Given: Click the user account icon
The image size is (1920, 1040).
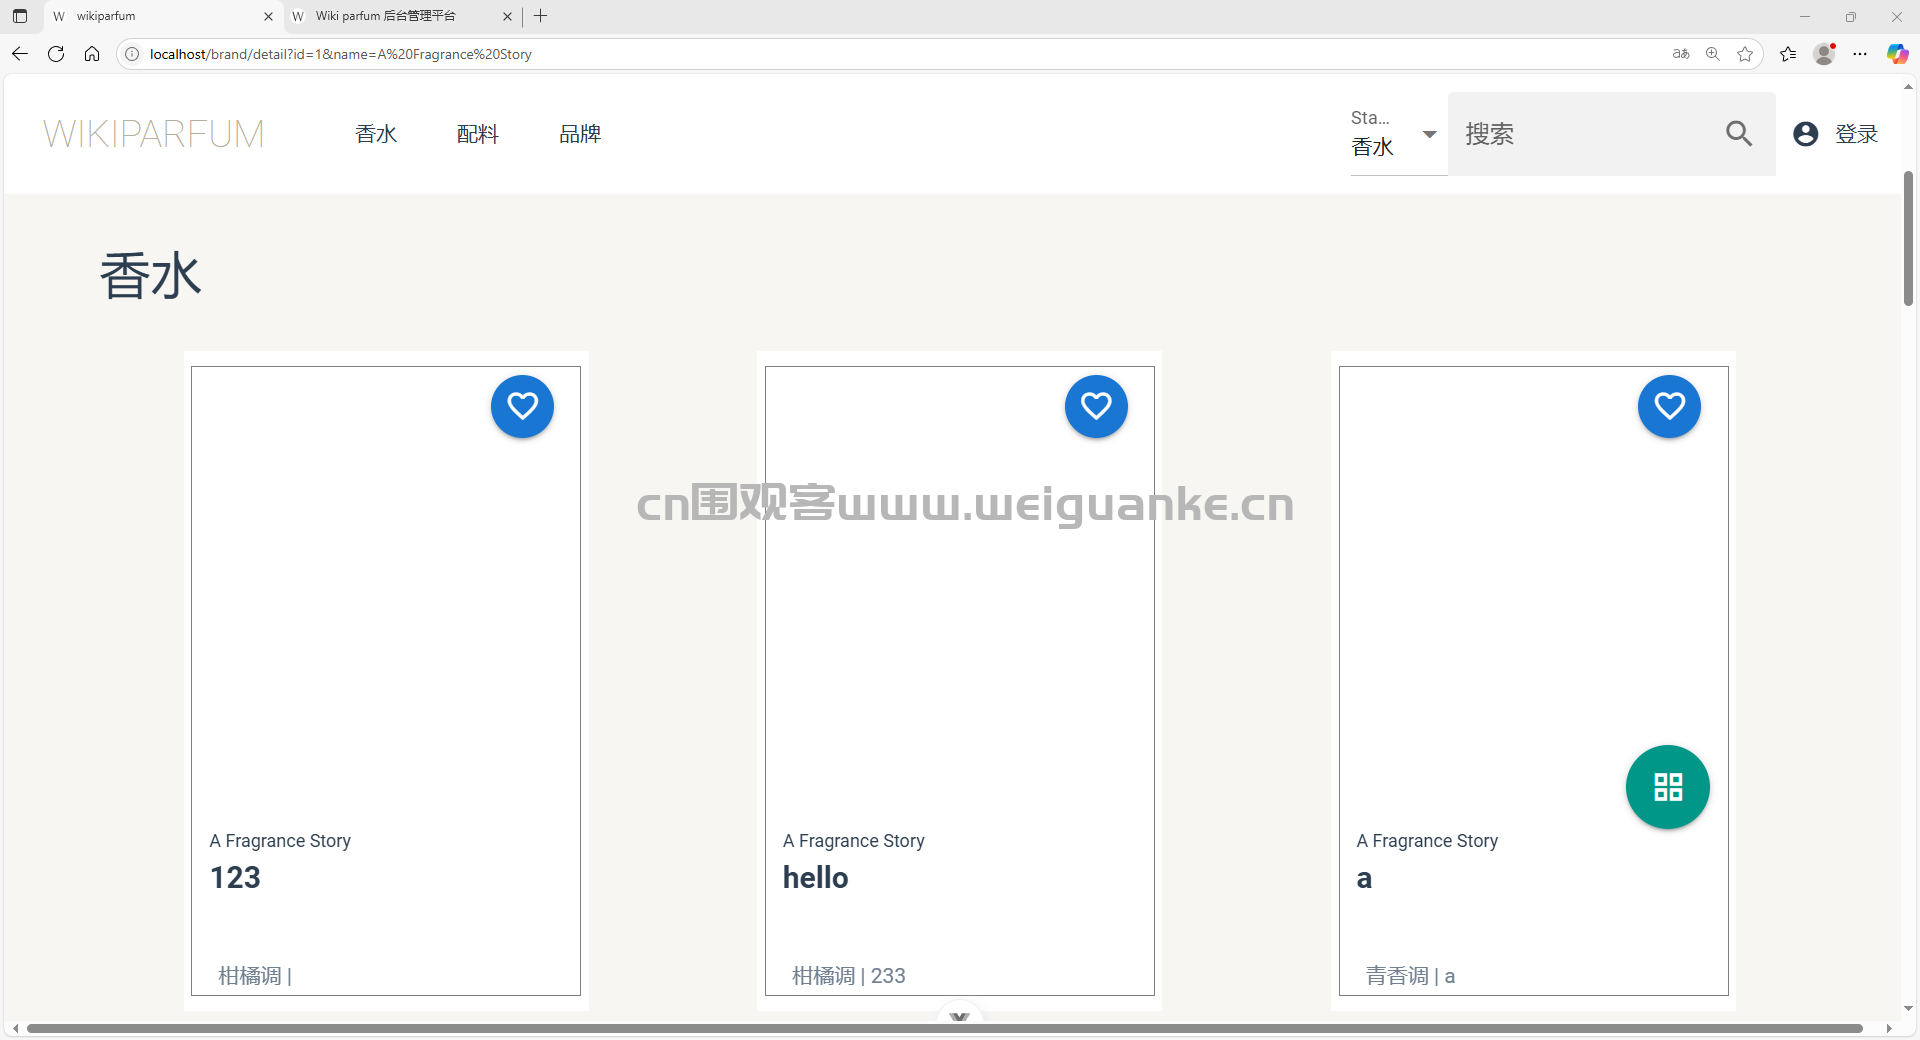Looking at the screenshot, I should [x=1805, y=134].
